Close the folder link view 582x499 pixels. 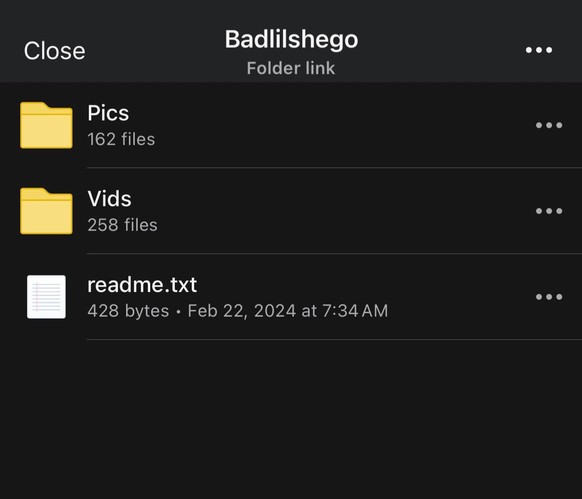click(x=55, y=50)
